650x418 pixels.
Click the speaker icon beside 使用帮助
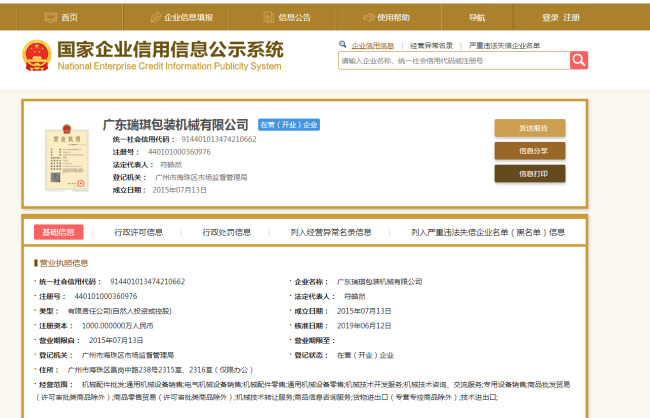[368, 17]
